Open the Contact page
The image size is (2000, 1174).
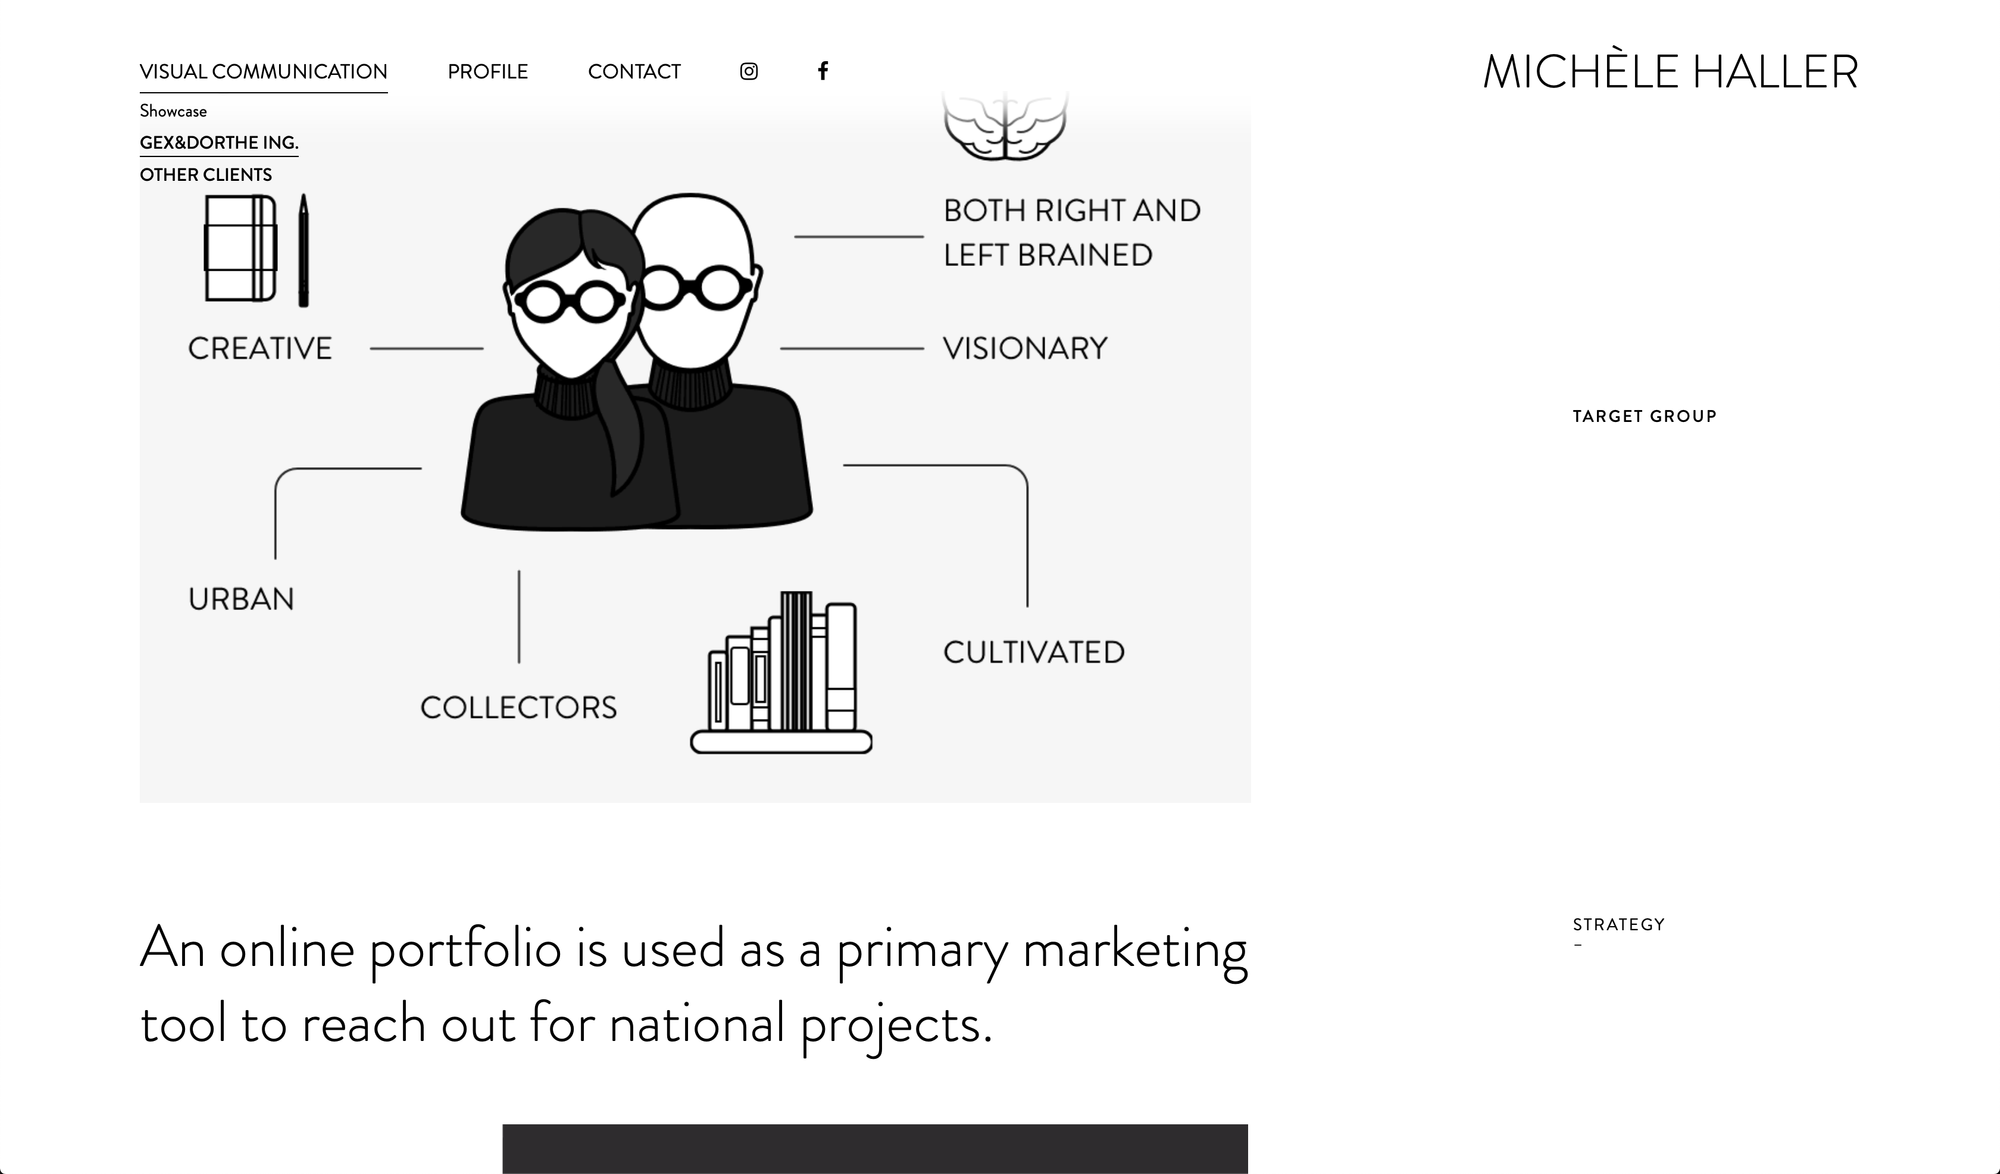coord(634,72)
